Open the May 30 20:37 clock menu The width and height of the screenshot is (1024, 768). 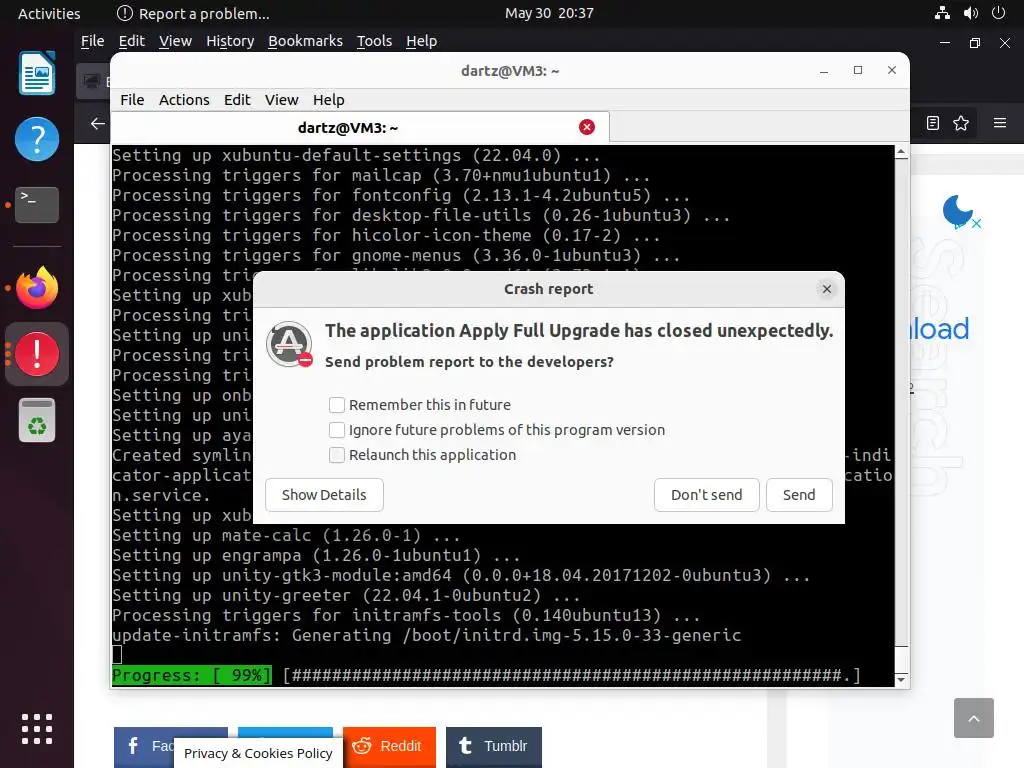(x=549, y=13)
